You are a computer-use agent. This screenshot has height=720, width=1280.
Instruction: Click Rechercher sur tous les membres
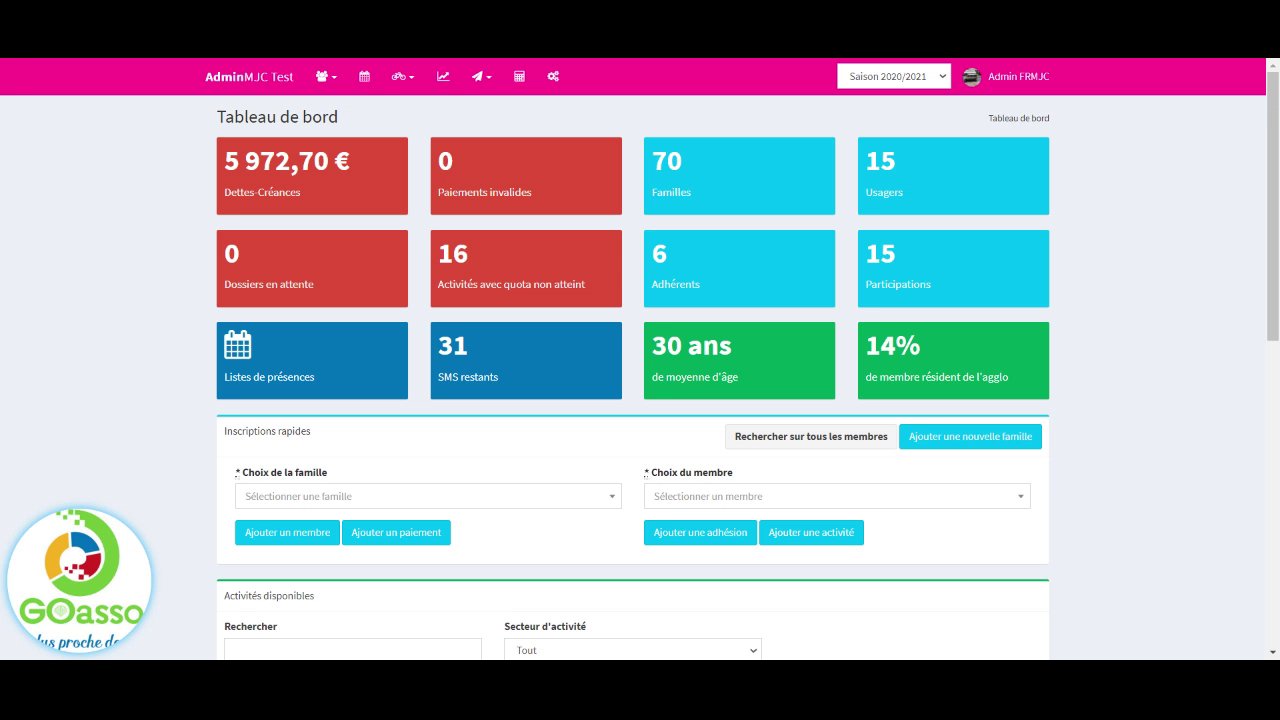pos(811,436)
